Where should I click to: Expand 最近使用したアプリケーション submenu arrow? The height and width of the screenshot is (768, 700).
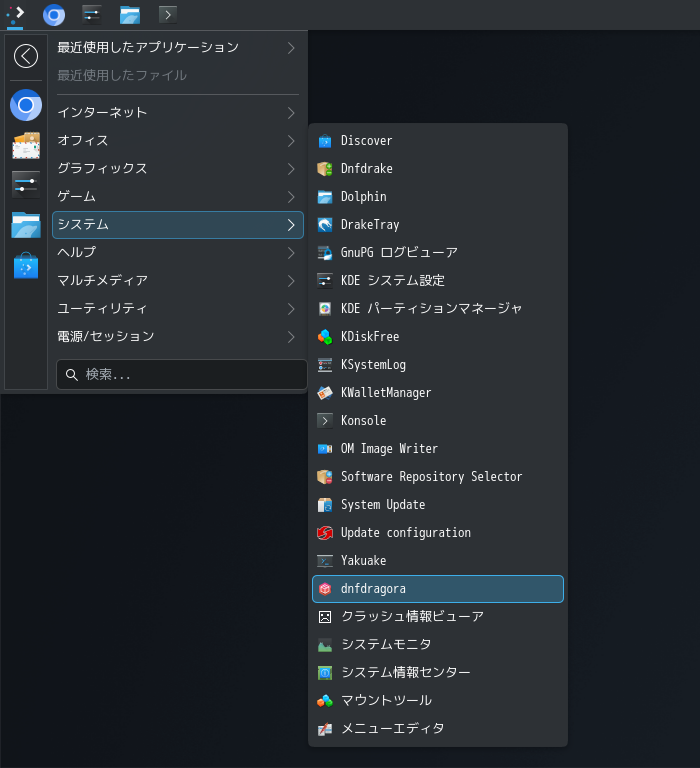coord(291,48)
